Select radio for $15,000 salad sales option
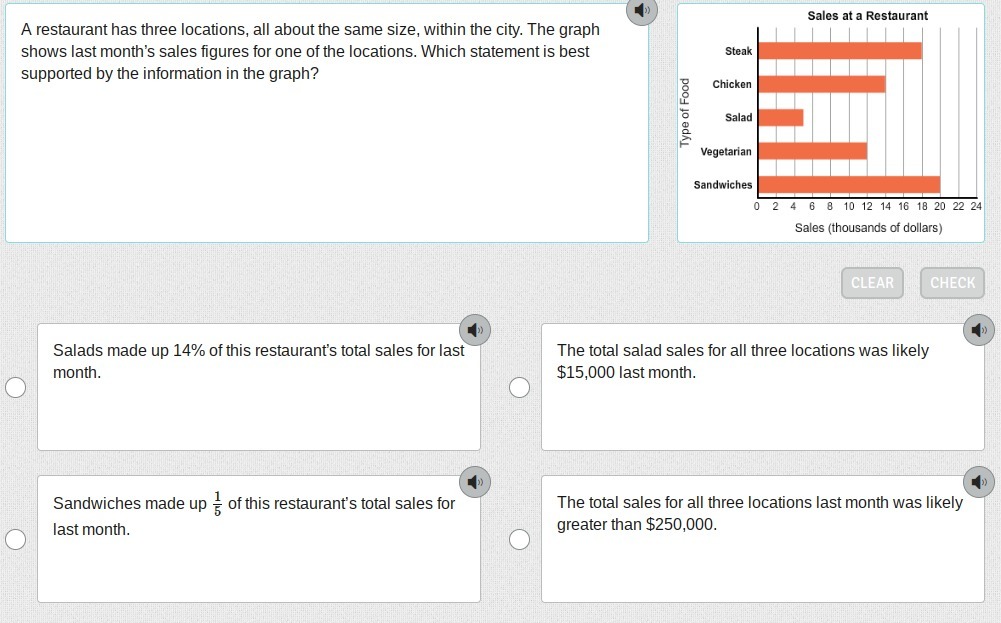Screen dimensions: 1001x623 click(x=519, y=388)
